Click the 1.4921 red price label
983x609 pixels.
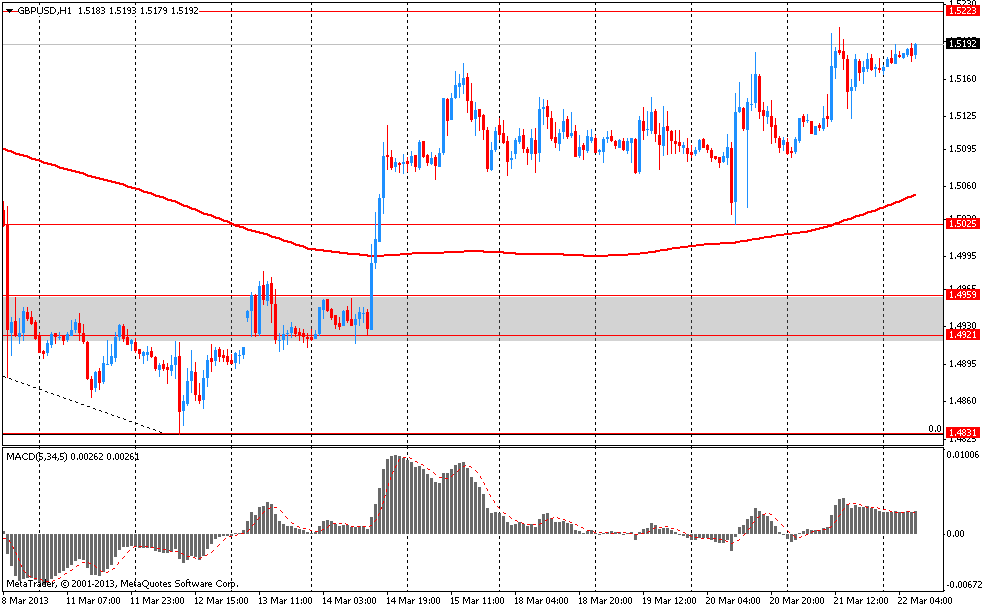[962, 335]
